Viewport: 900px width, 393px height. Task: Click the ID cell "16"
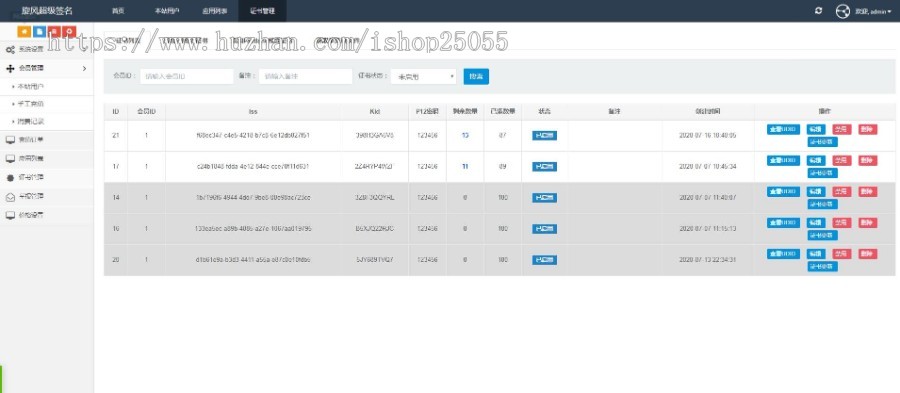[x=115, y=229]
